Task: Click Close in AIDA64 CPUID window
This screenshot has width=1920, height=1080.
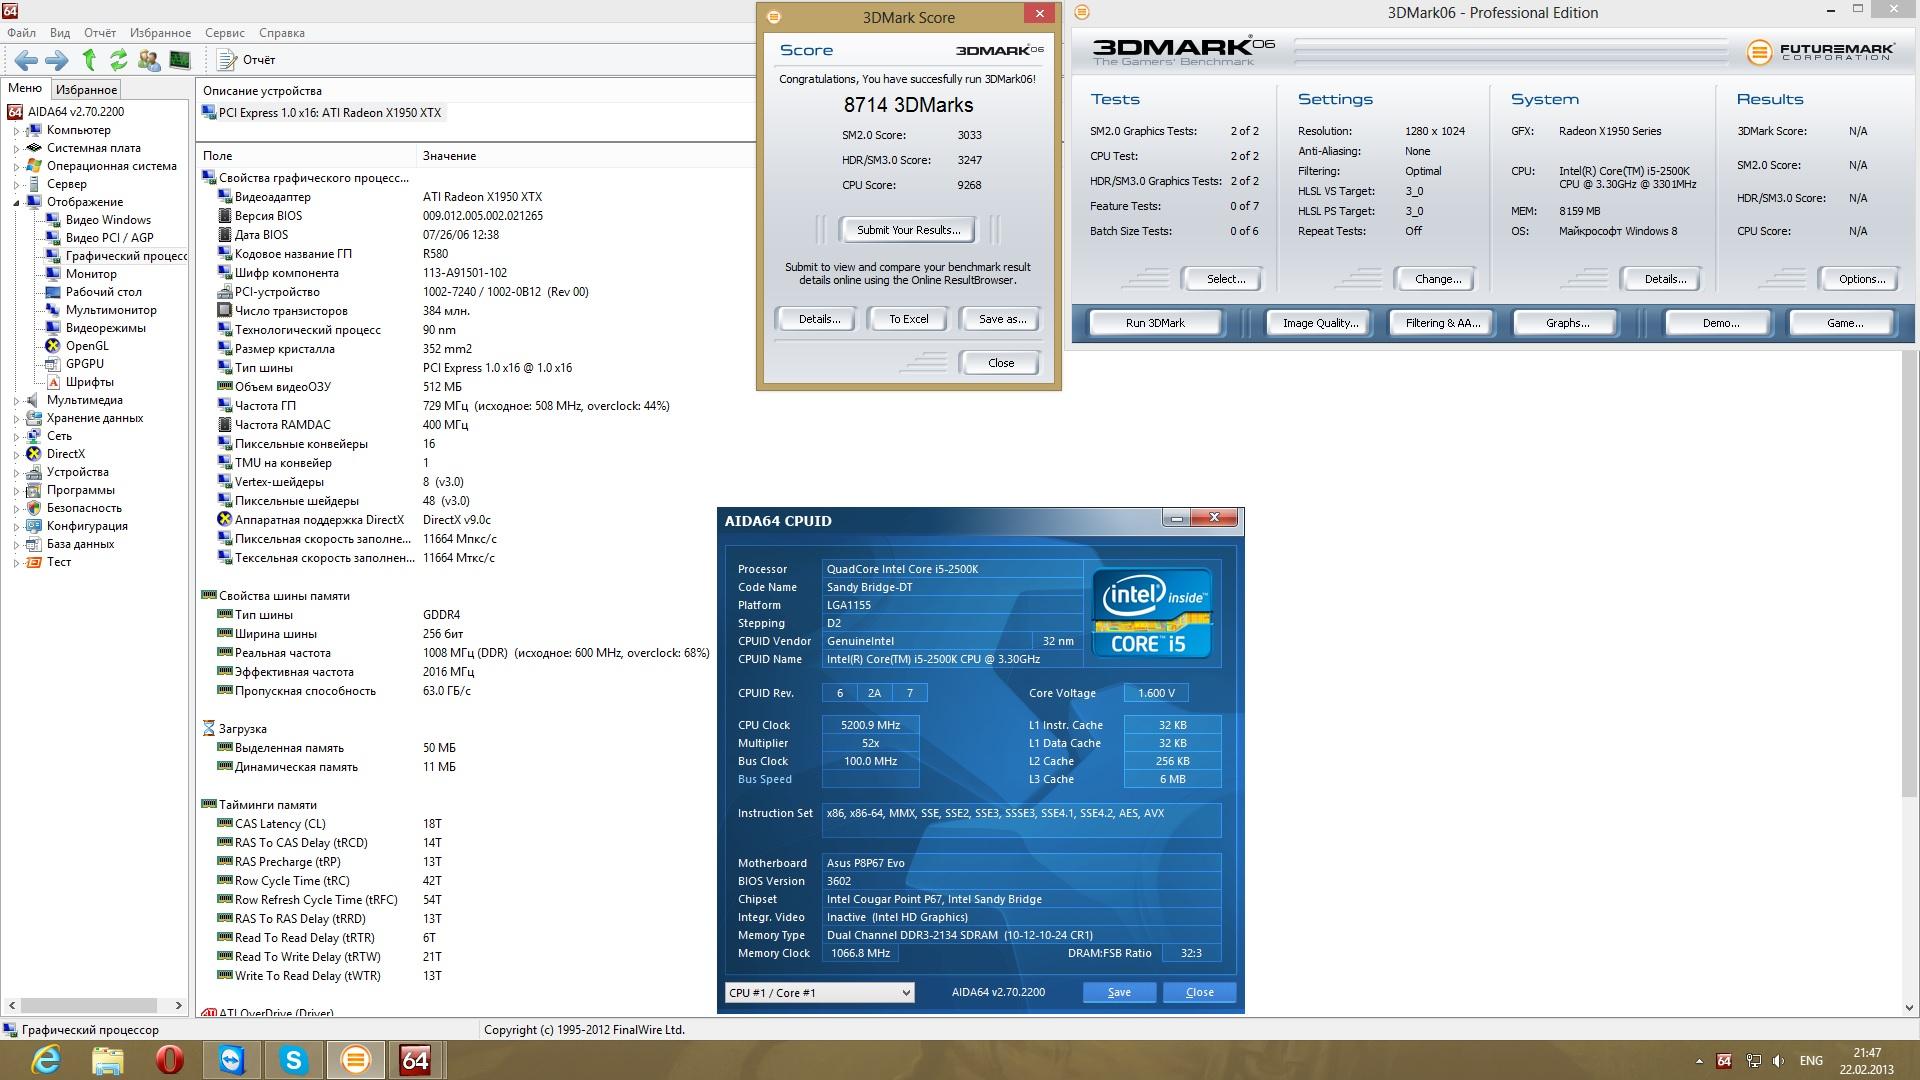Action: (x=1199, y=992)
